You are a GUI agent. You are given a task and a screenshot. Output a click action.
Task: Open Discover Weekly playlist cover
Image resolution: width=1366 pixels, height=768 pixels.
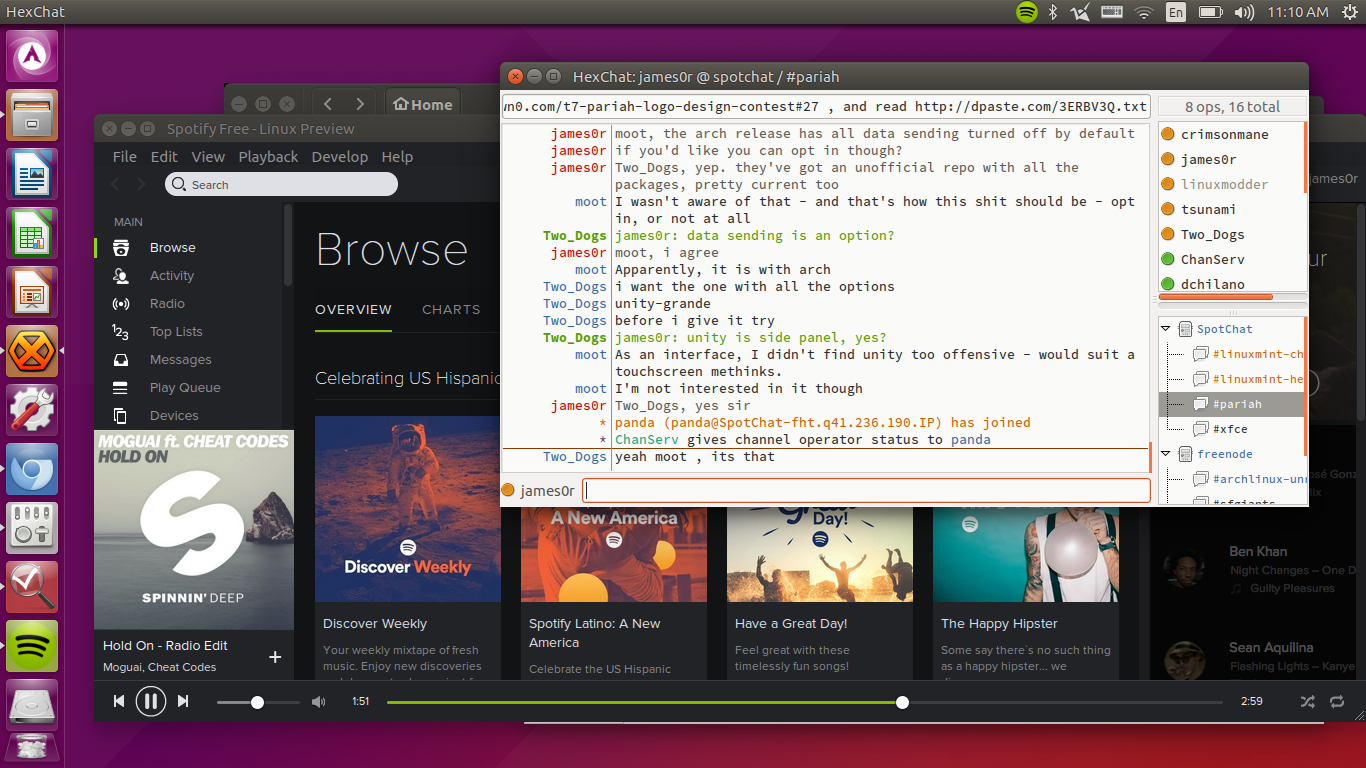coord(408,509)
